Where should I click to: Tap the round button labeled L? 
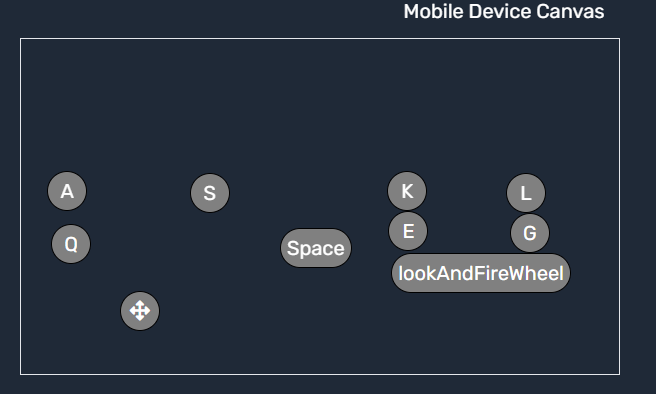tap(526, 193)
